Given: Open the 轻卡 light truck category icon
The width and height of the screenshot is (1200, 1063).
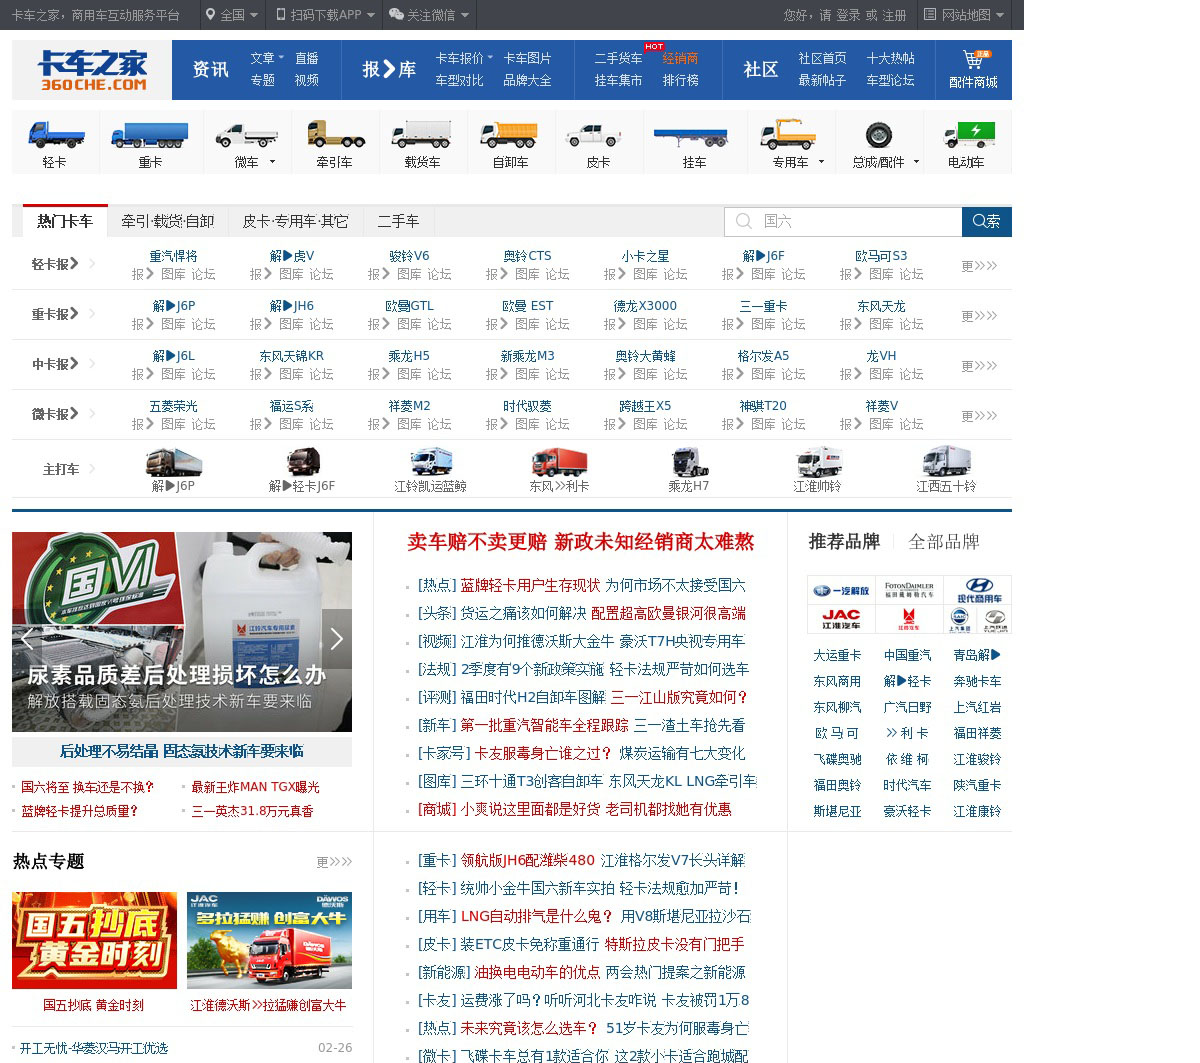Looking at the screenshot, I should (x=55, y=143).
